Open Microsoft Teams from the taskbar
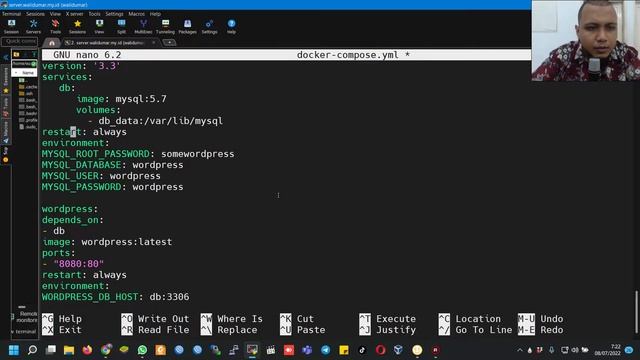This screenshot has height=360, width=640. [307, 350]
